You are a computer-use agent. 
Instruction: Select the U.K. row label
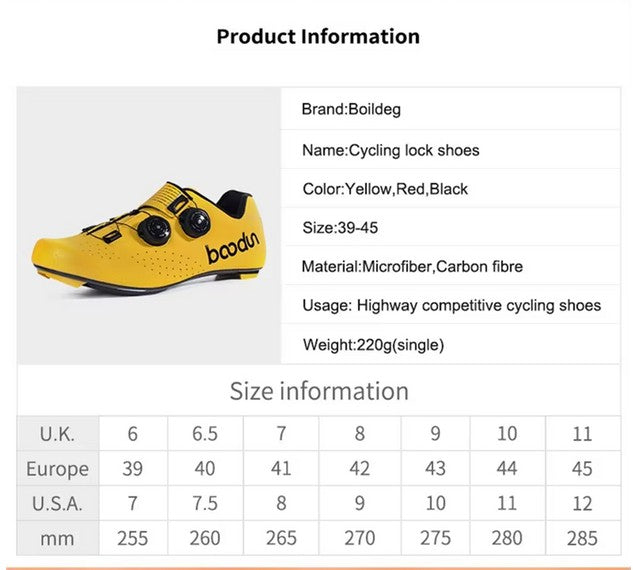click(x=57, y=434)
